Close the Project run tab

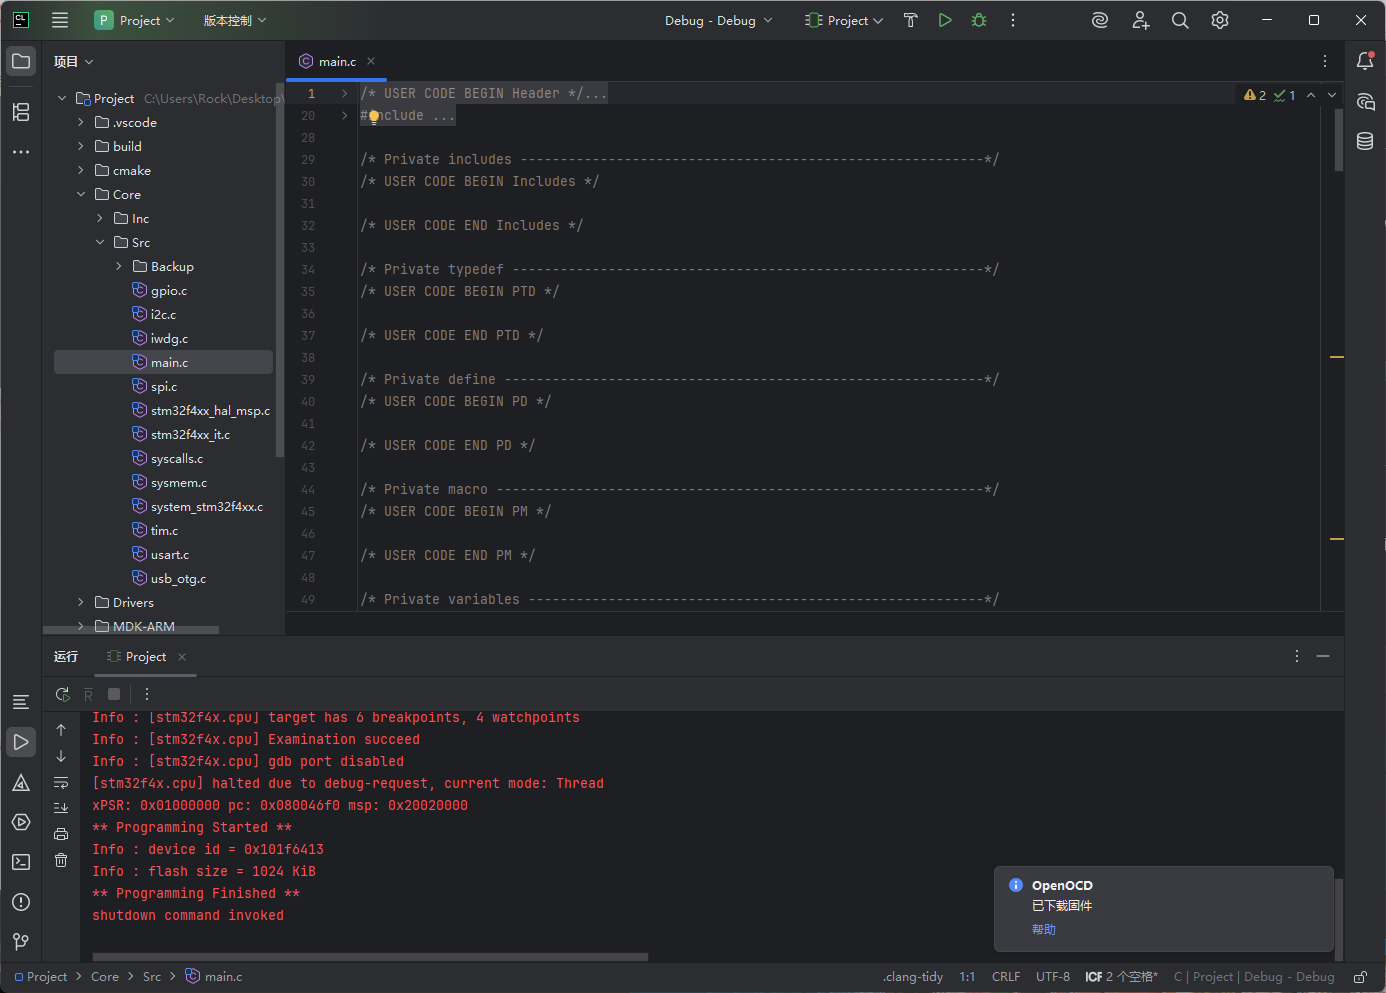coord(182,657)
